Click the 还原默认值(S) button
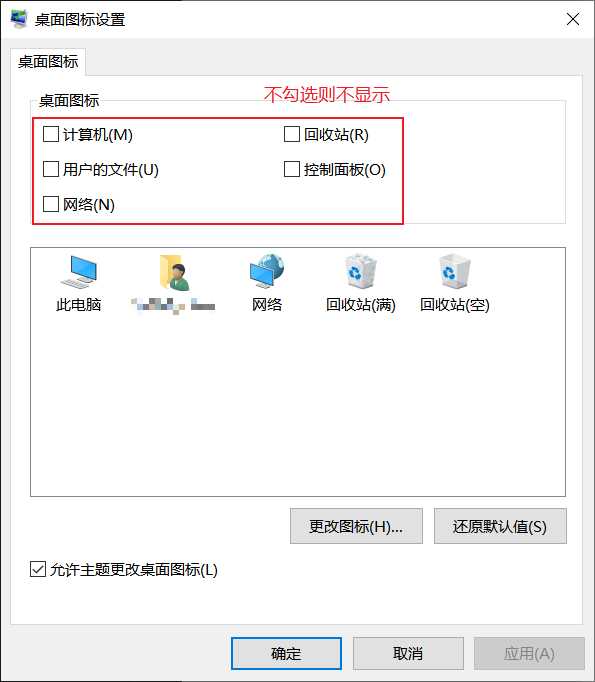 point(500,526)
